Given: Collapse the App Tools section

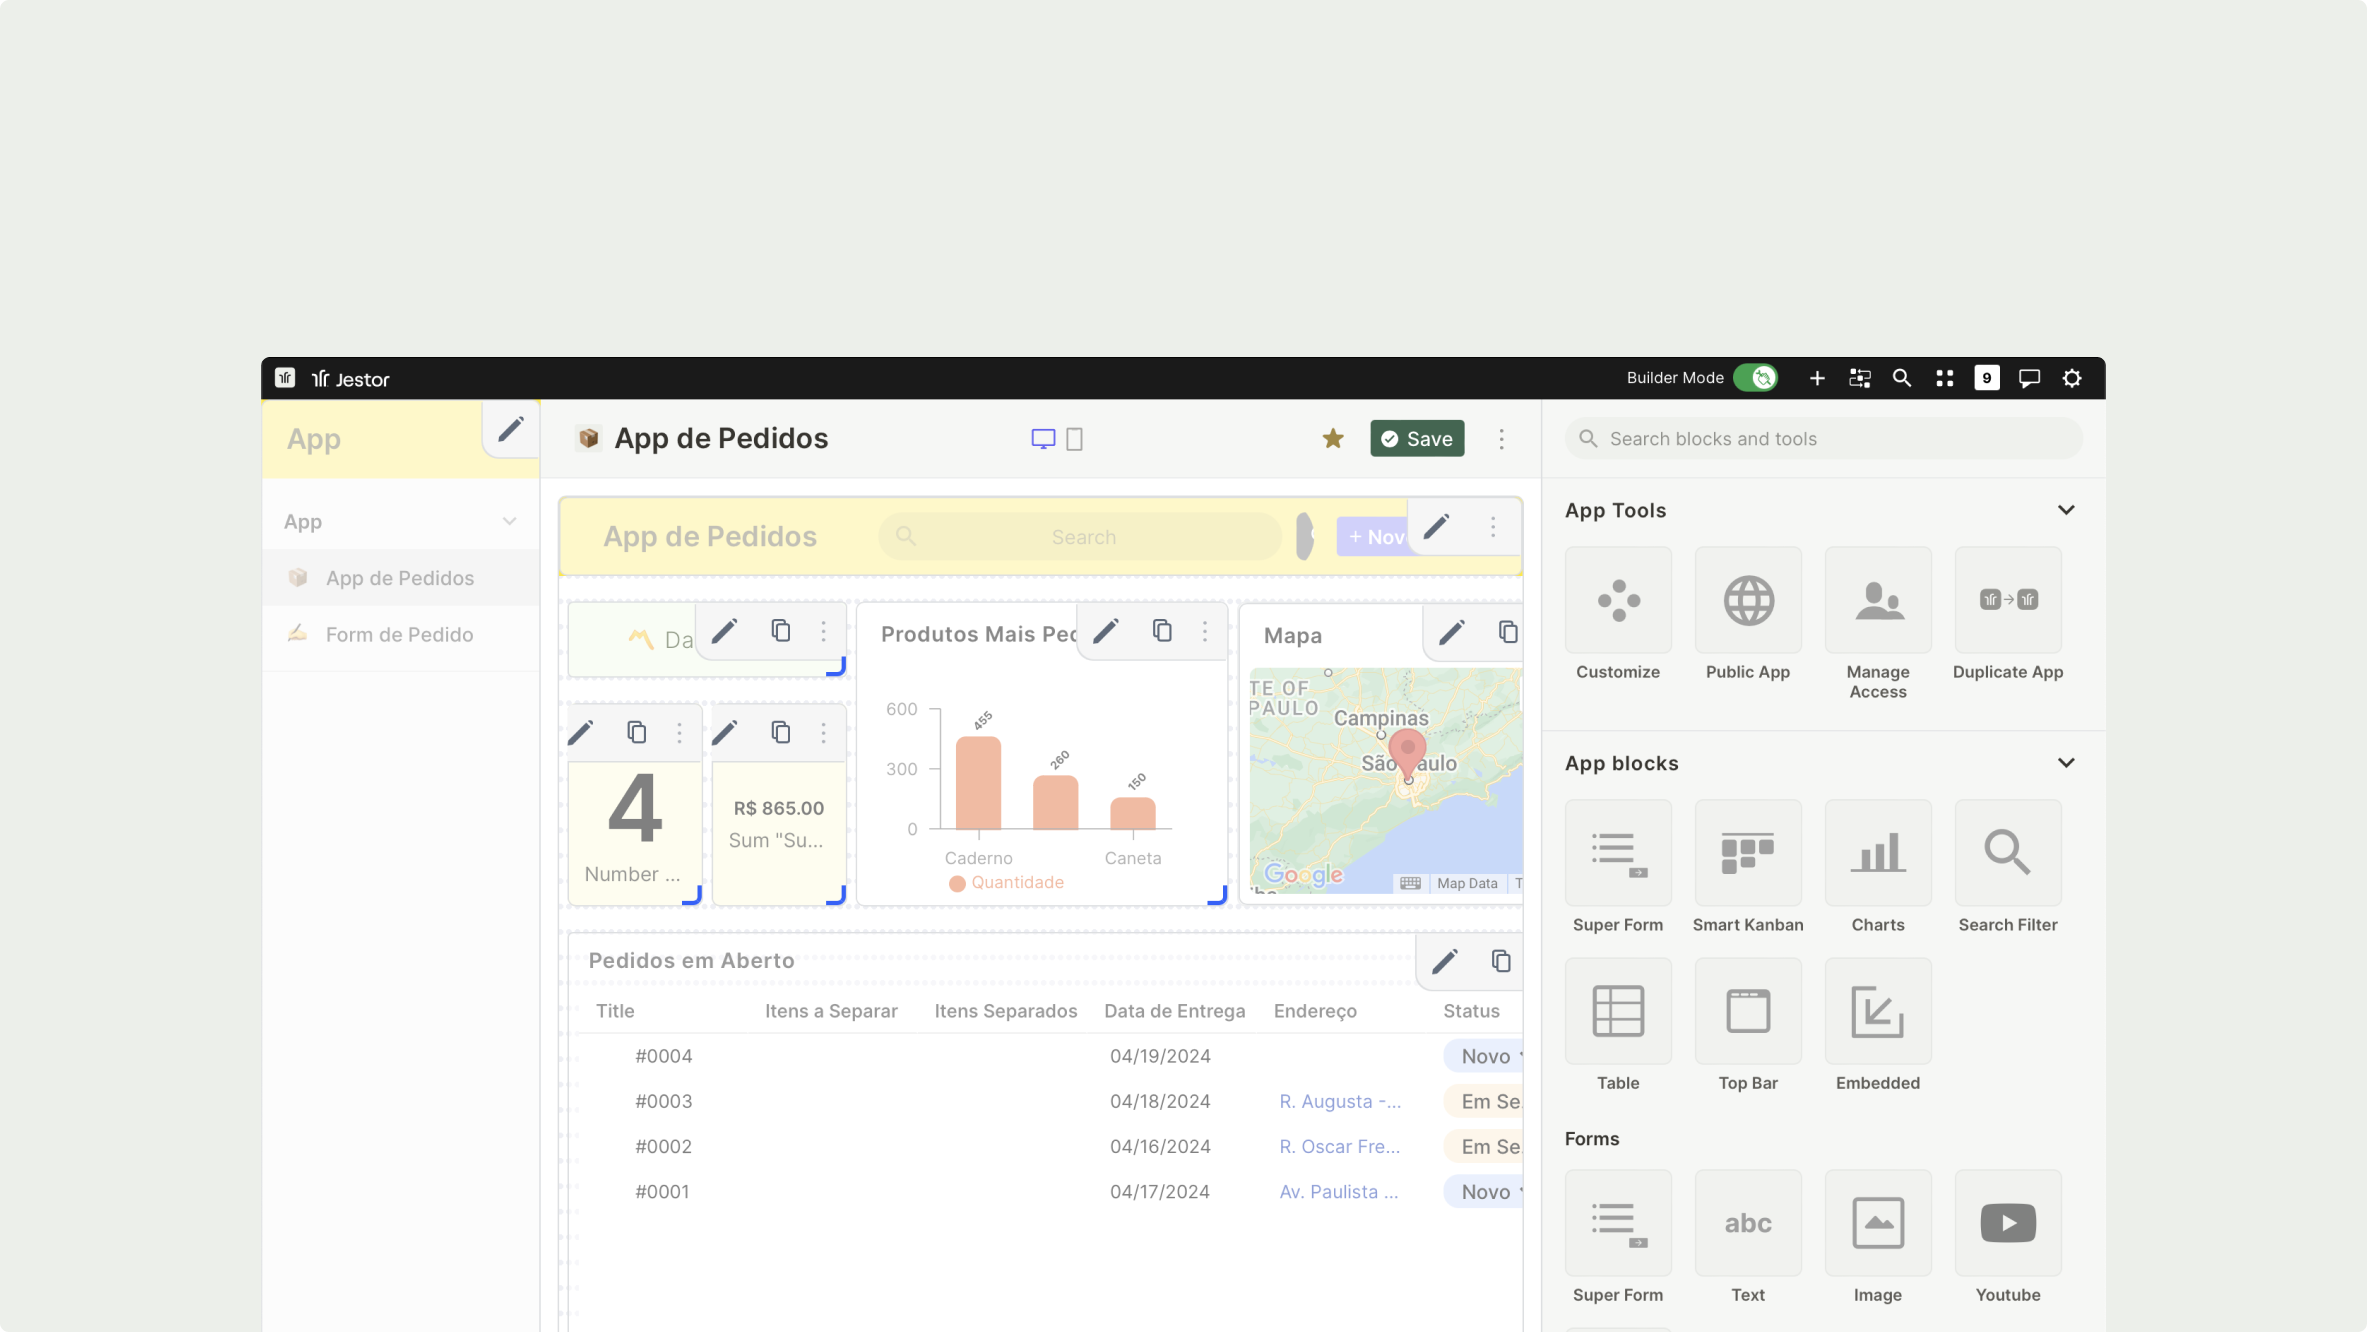Looking at the screenshot, I should point(2065,510).
